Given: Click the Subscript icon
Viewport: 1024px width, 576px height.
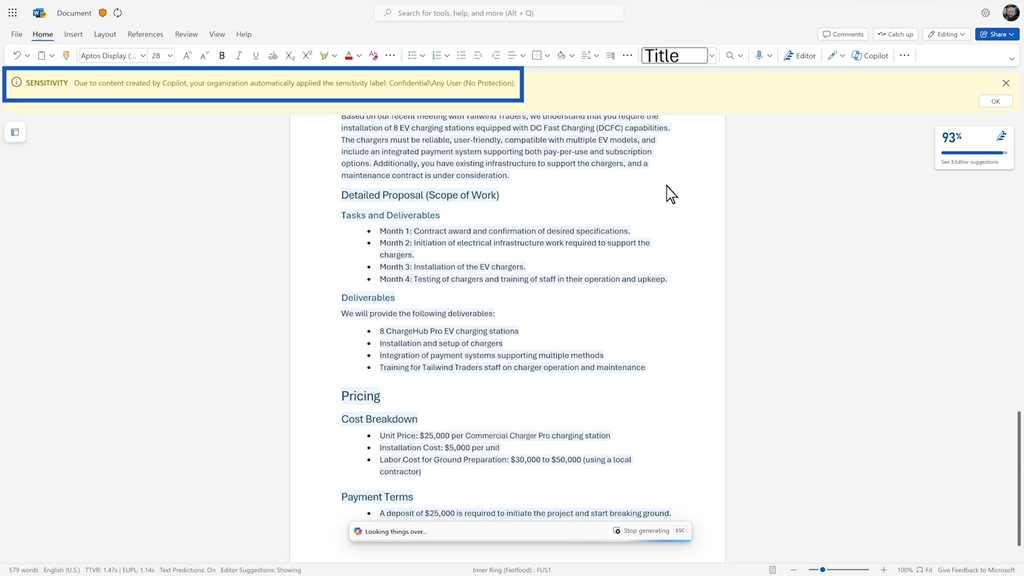Looking at the screenshot, I should point(290,56).
